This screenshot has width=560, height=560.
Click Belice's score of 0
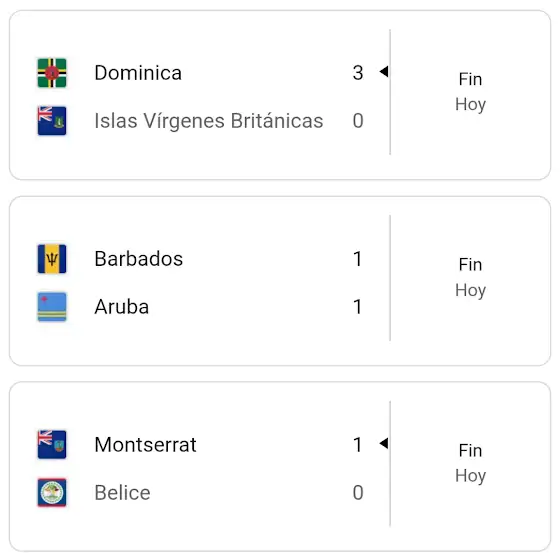pyautogui.click(x=358, y=492)
